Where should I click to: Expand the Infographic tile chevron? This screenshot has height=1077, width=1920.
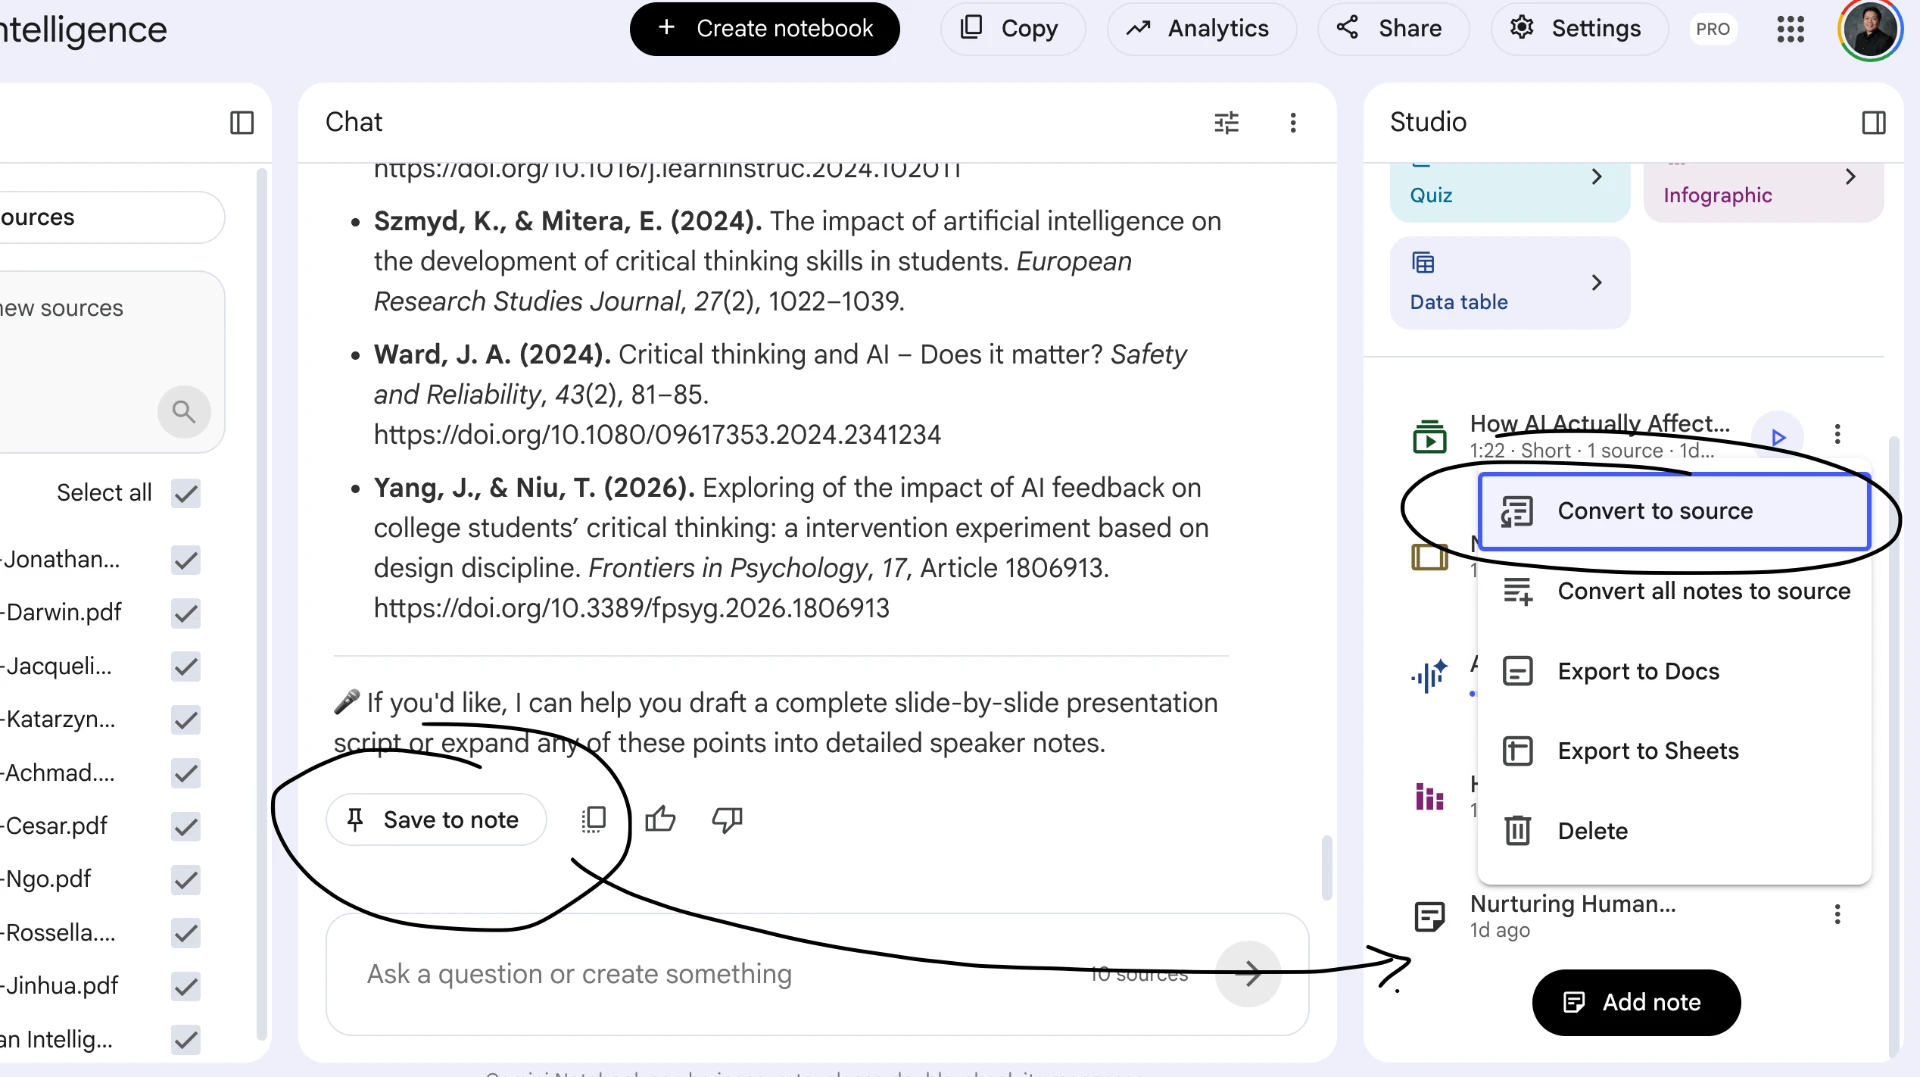tap(1851, 177)
